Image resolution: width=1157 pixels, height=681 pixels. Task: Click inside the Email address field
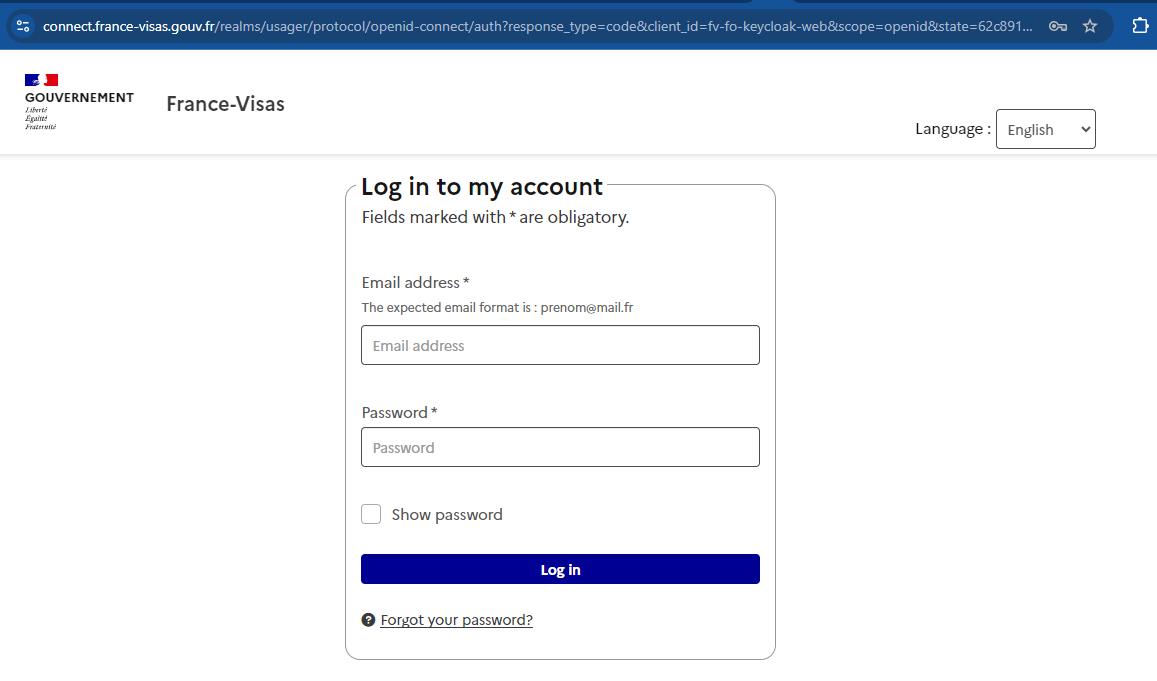(560, 345)
